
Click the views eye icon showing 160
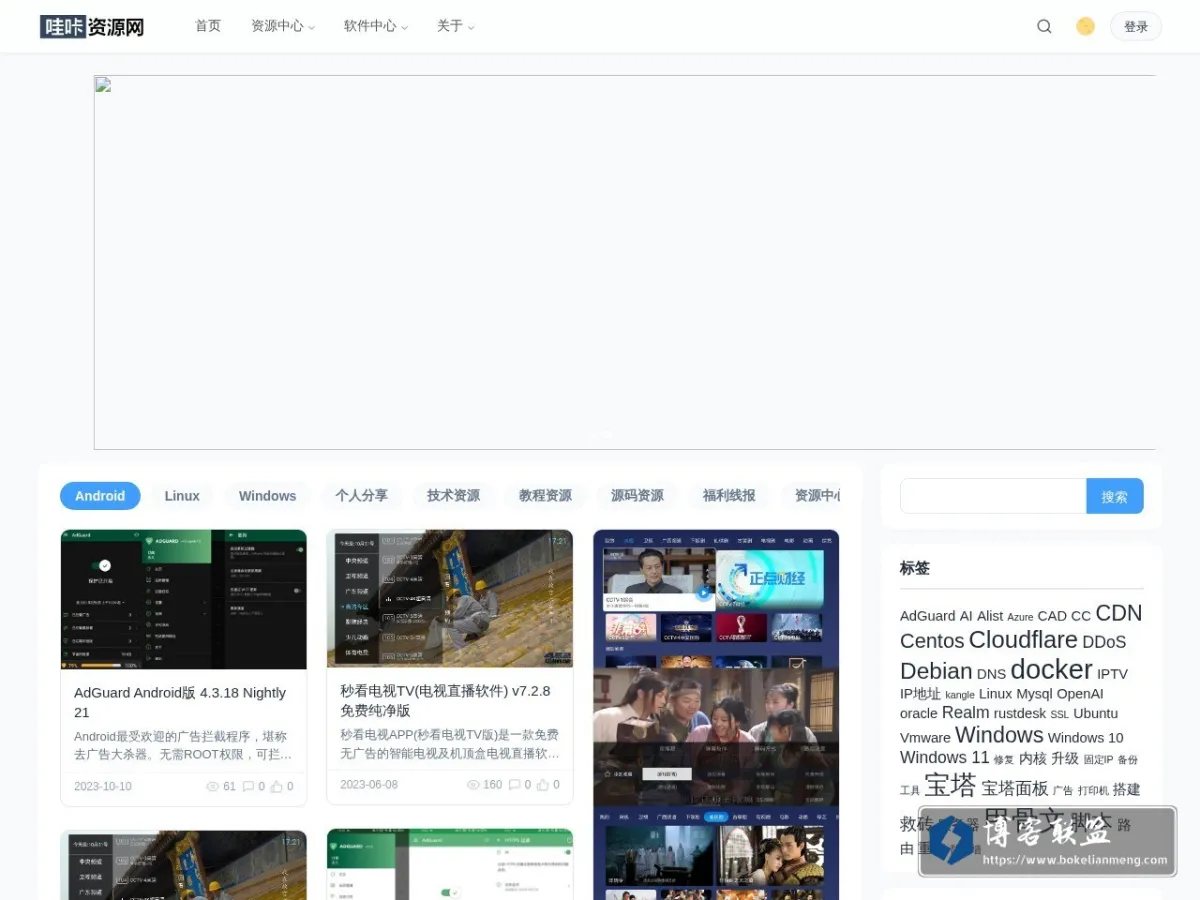(474, 785)
